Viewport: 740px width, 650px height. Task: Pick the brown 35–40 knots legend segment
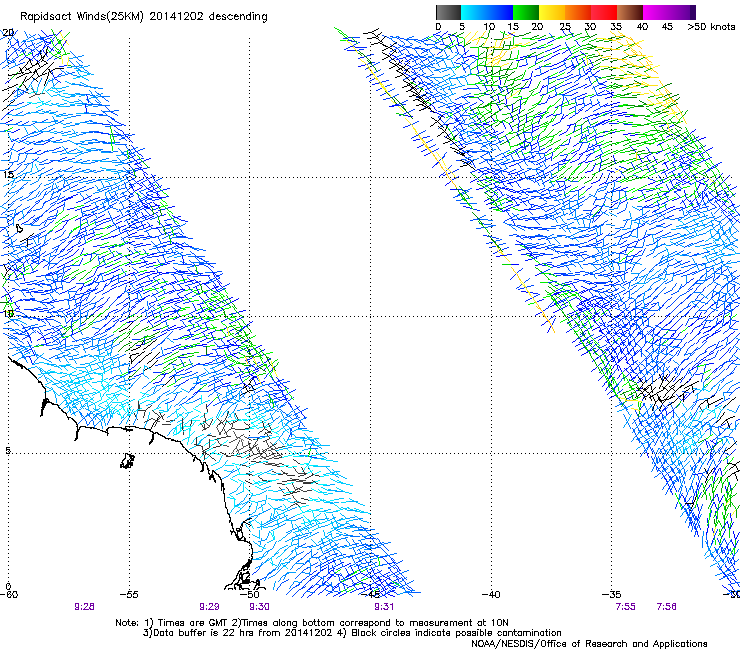click(x=630, y=12)
